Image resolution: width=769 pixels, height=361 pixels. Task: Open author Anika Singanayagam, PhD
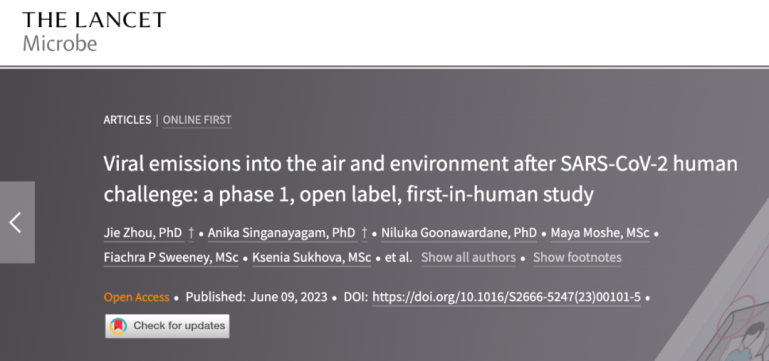[x=282, y=233]
